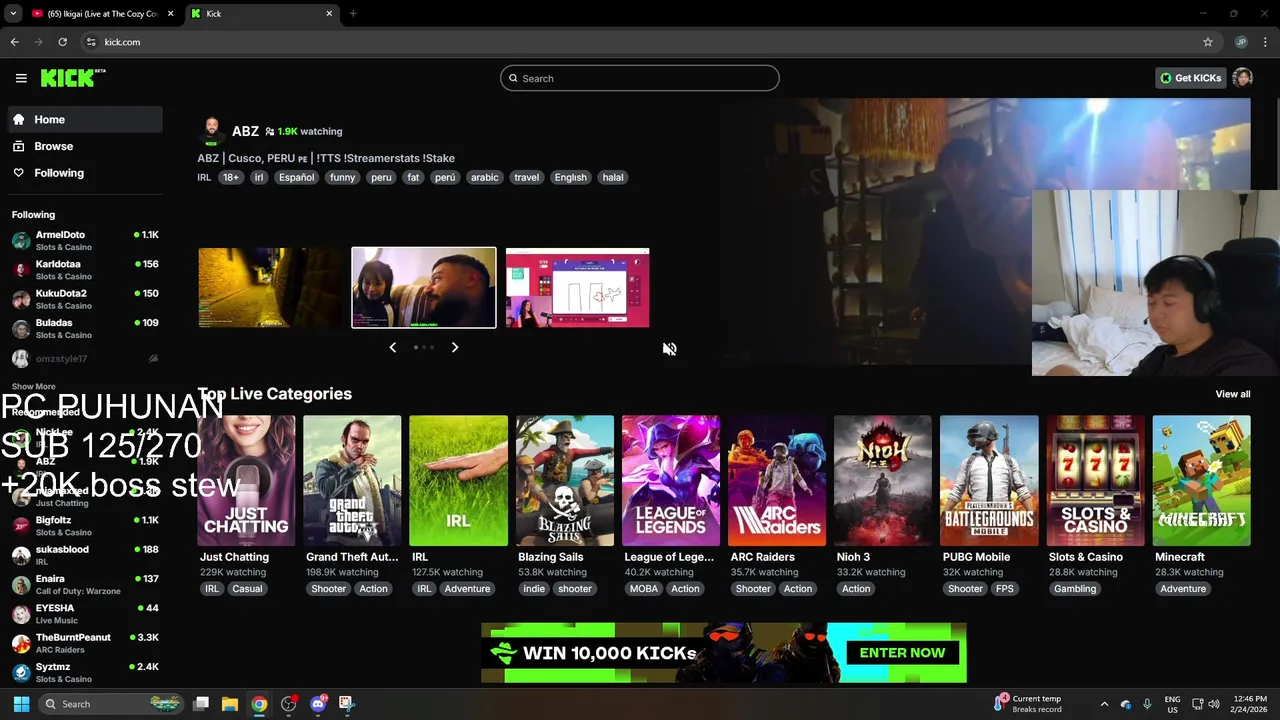Open Karldotaa's channel in Following list
The width and height of the screenshot is (1280, 720).
coord(85,270)
